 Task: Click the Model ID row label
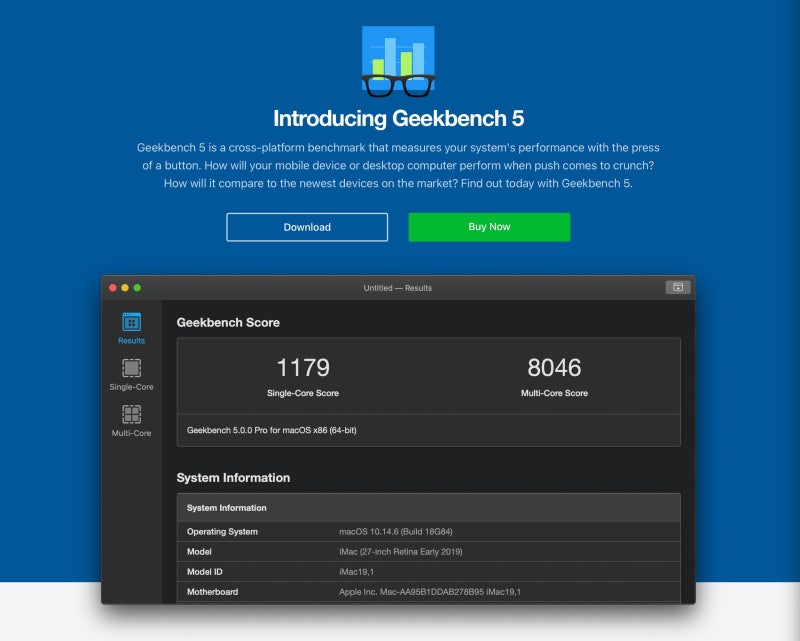(205, 572)
